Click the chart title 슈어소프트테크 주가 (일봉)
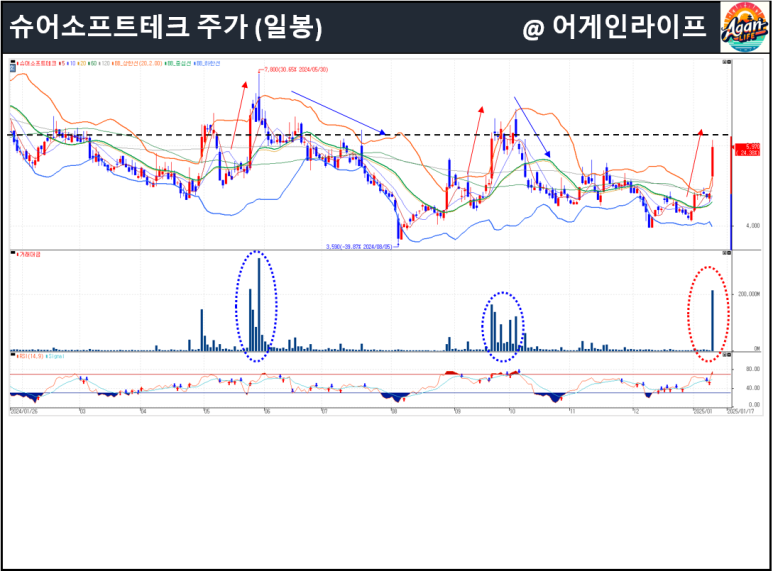773x571 pixels. tap(166, 27)
